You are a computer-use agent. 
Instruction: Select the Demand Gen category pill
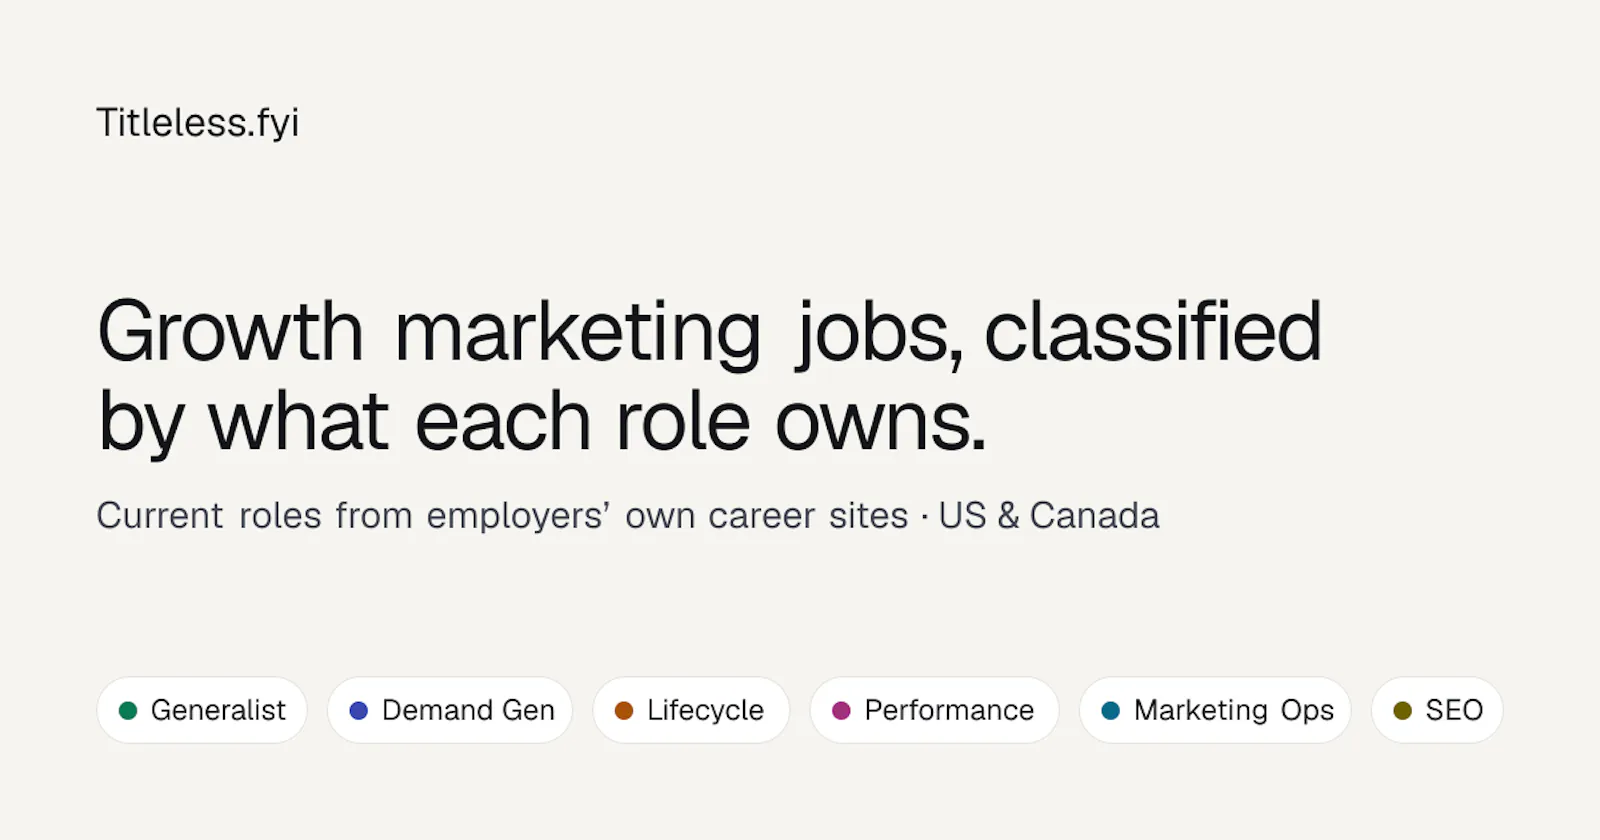(x=450, y=710)
